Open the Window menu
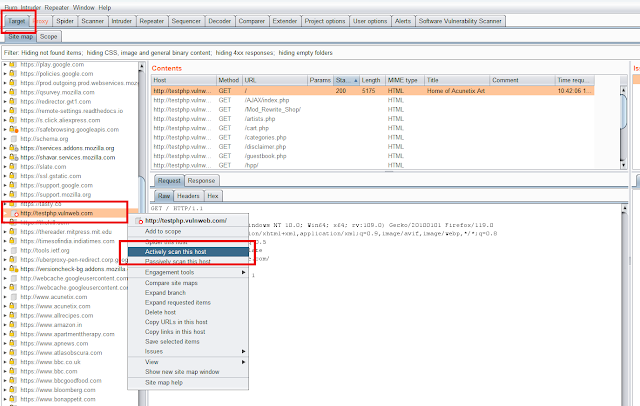The height and width of the screenshot is (406, 640). pos(84,7)
